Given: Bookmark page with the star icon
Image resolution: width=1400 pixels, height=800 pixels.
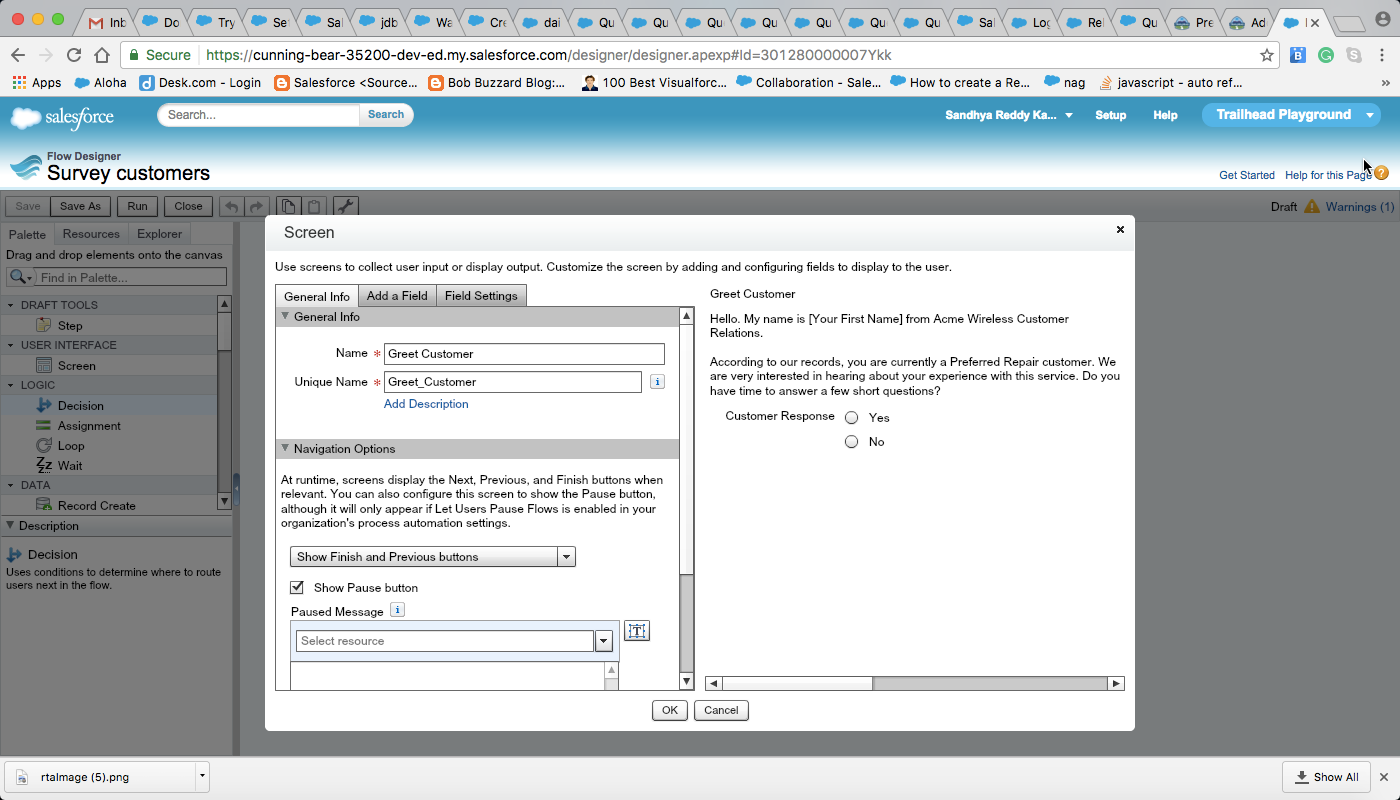Looking at the screenshot, I should pos(1267,55).
